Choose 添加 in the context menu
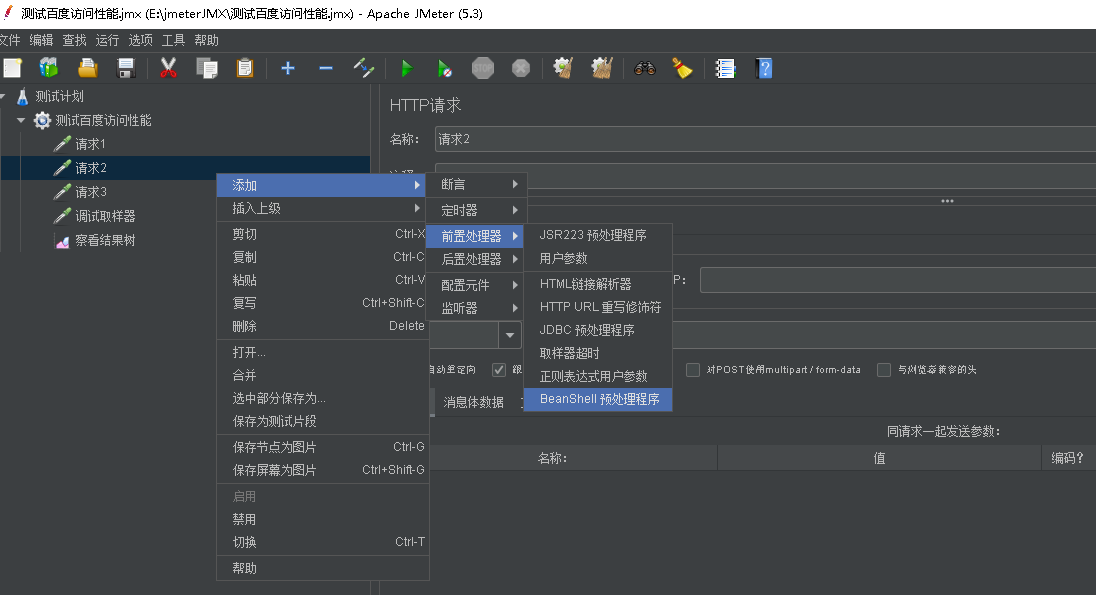Image resolution: width=1096 pixels, height=595 pixels. point(322,185)
